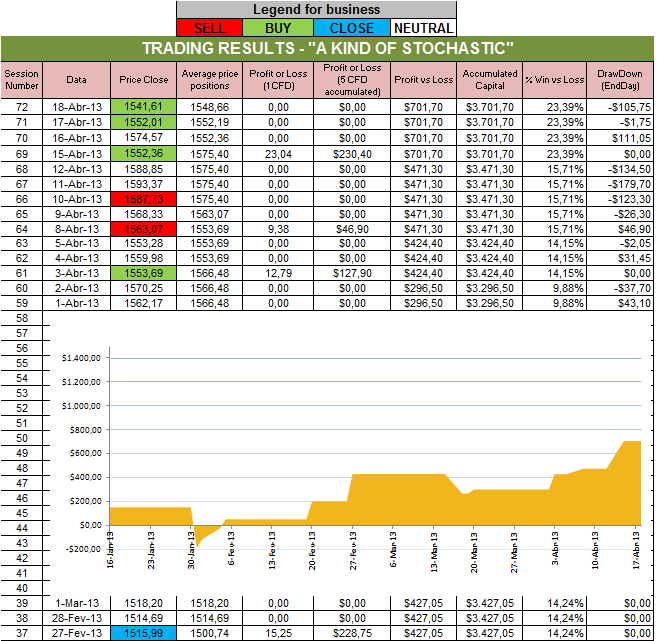This screenshot has height=641, width=668.
Task: Click the drawdown cell $111,05
Action: [x=620, y=138]
